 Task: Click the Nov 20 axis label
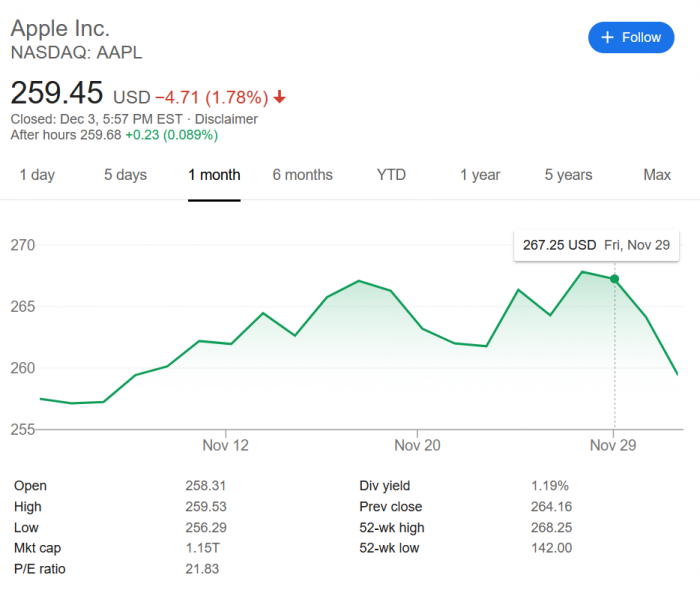(417, 445)
